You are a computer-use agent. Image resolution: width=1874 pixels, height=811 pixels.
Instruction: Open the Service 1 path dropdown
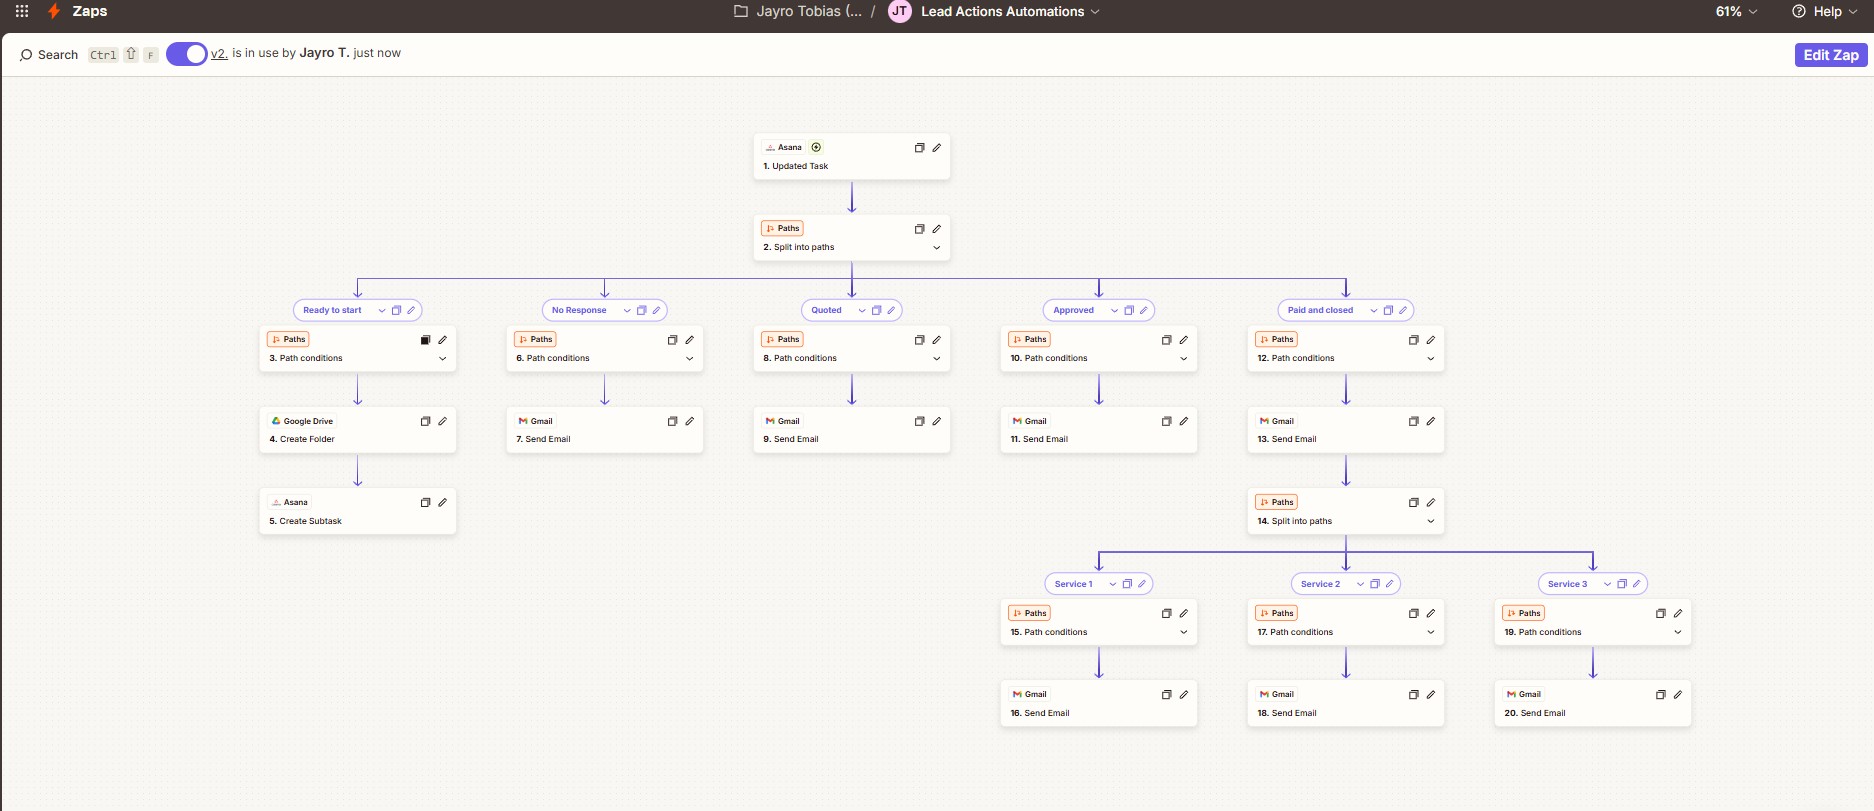(1113, 585)
